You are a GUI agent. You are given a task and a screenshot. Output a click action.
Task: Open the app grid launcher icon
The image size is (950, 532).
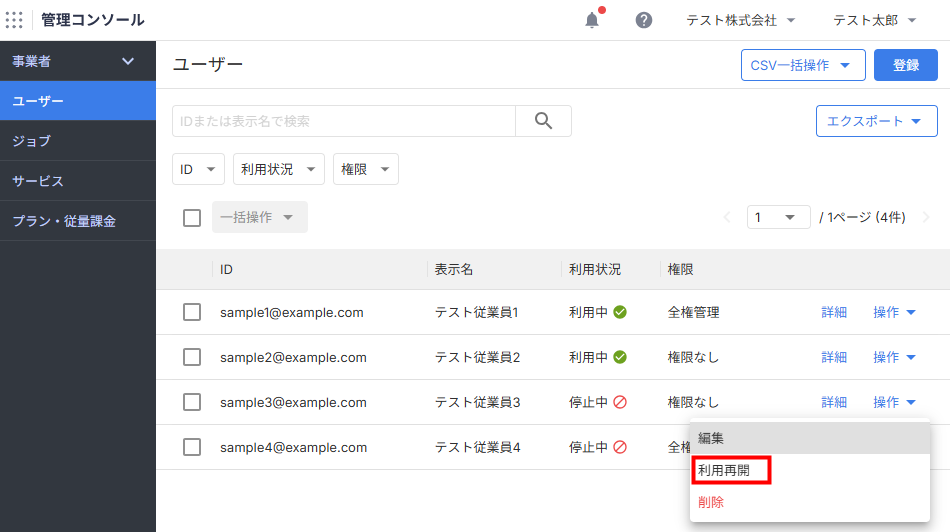coord(14,20)
